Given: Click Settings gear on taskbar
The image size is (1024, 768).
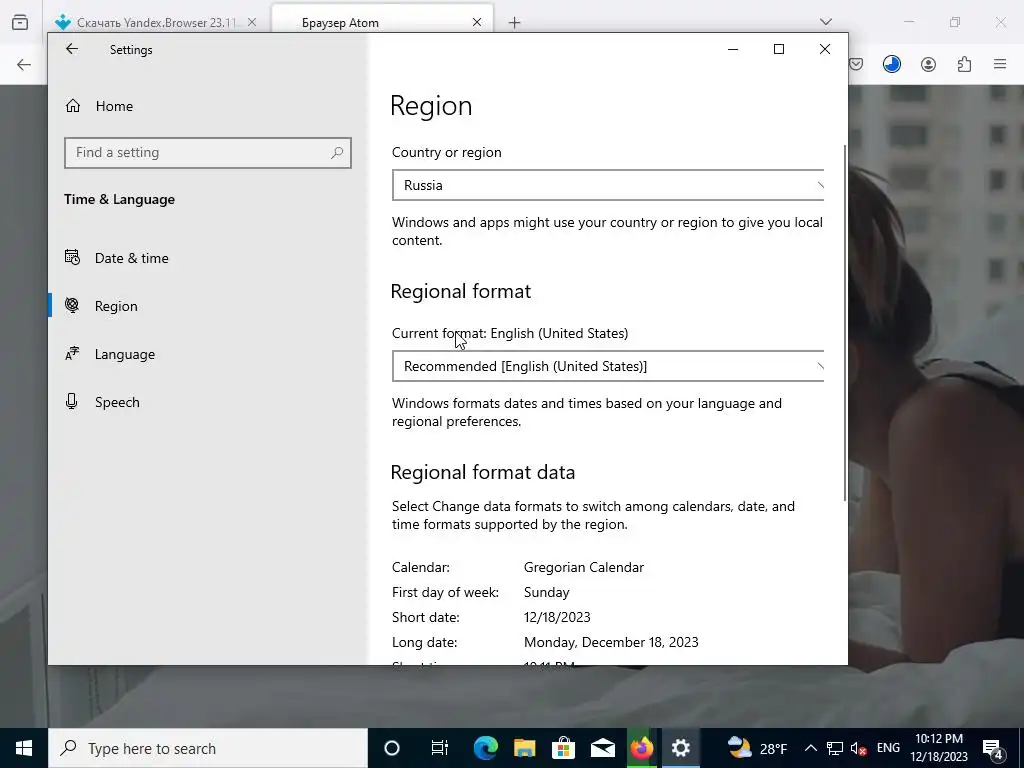Looking at the screenshot, I should click(x=680, y=748).
